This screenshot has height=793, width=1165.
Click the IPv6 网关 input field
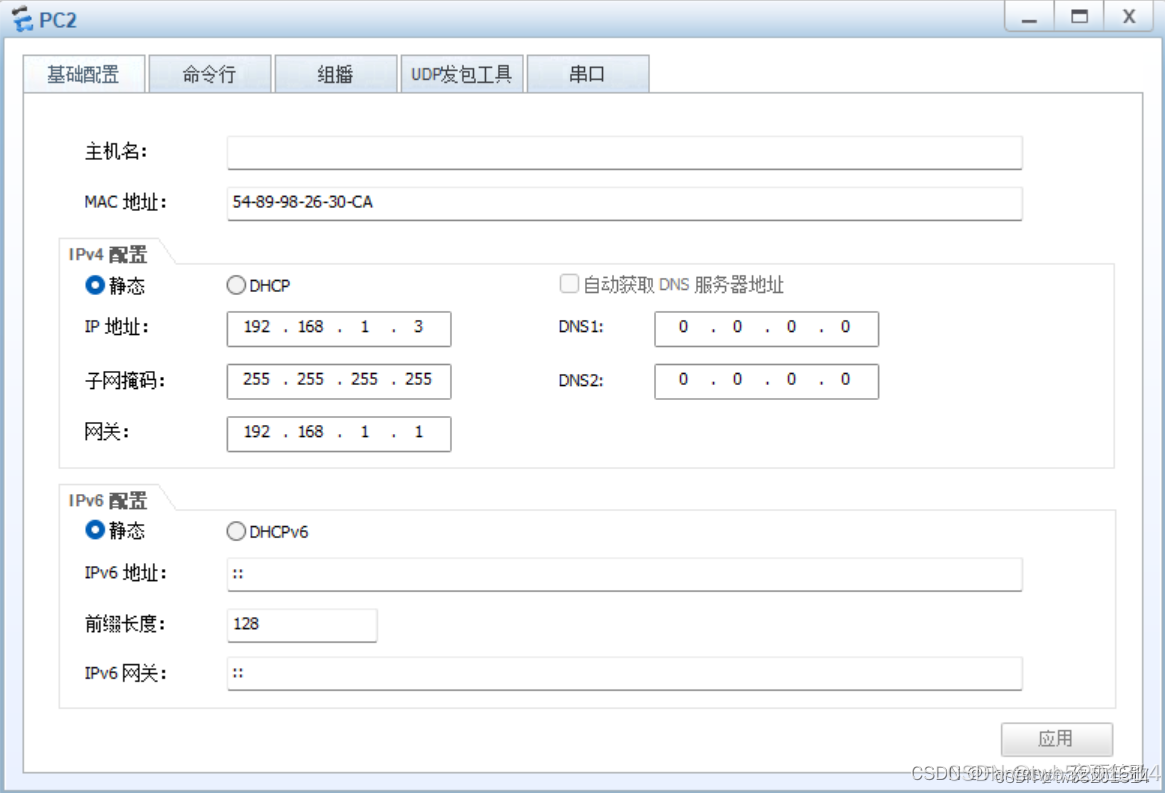tap(624, 673)
